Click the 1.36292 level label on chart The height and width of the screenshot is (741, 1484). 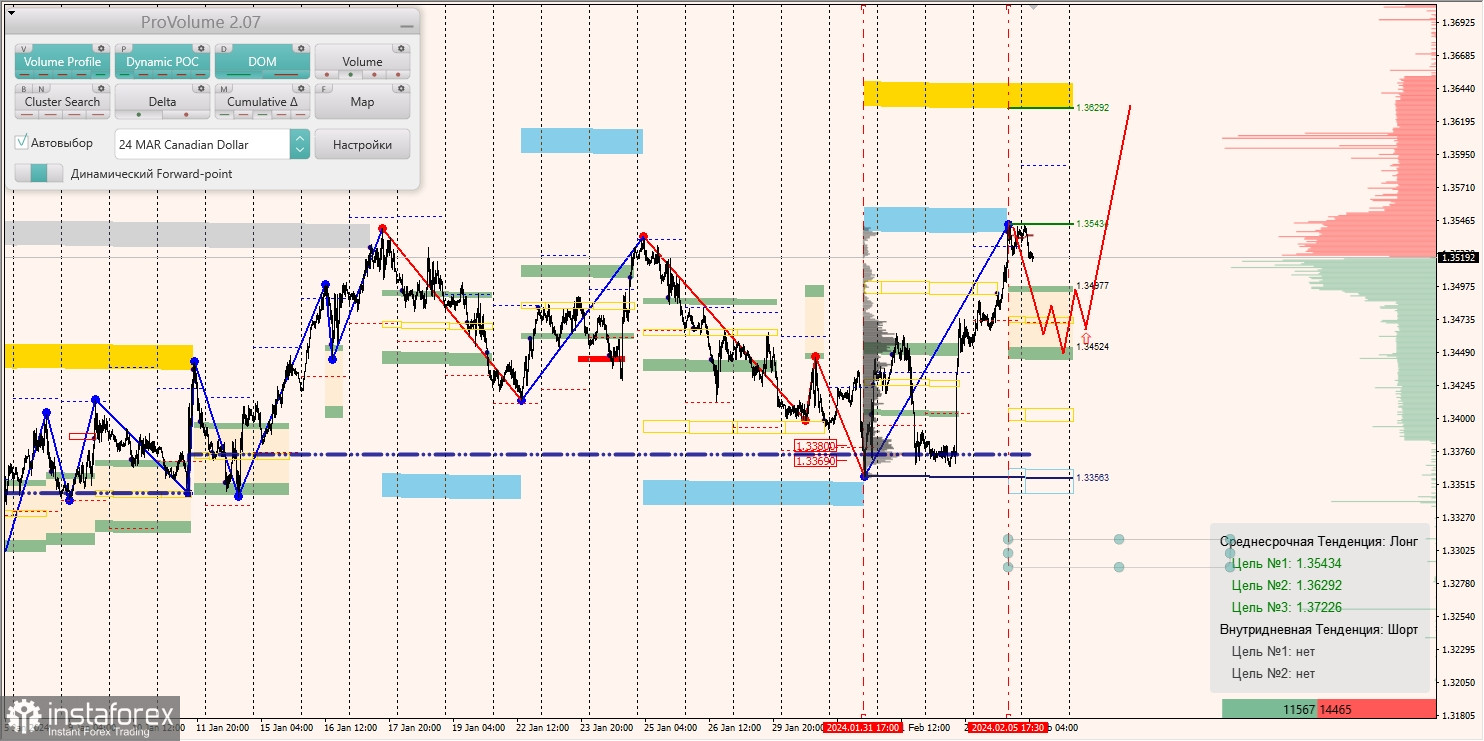point(1092,107)
